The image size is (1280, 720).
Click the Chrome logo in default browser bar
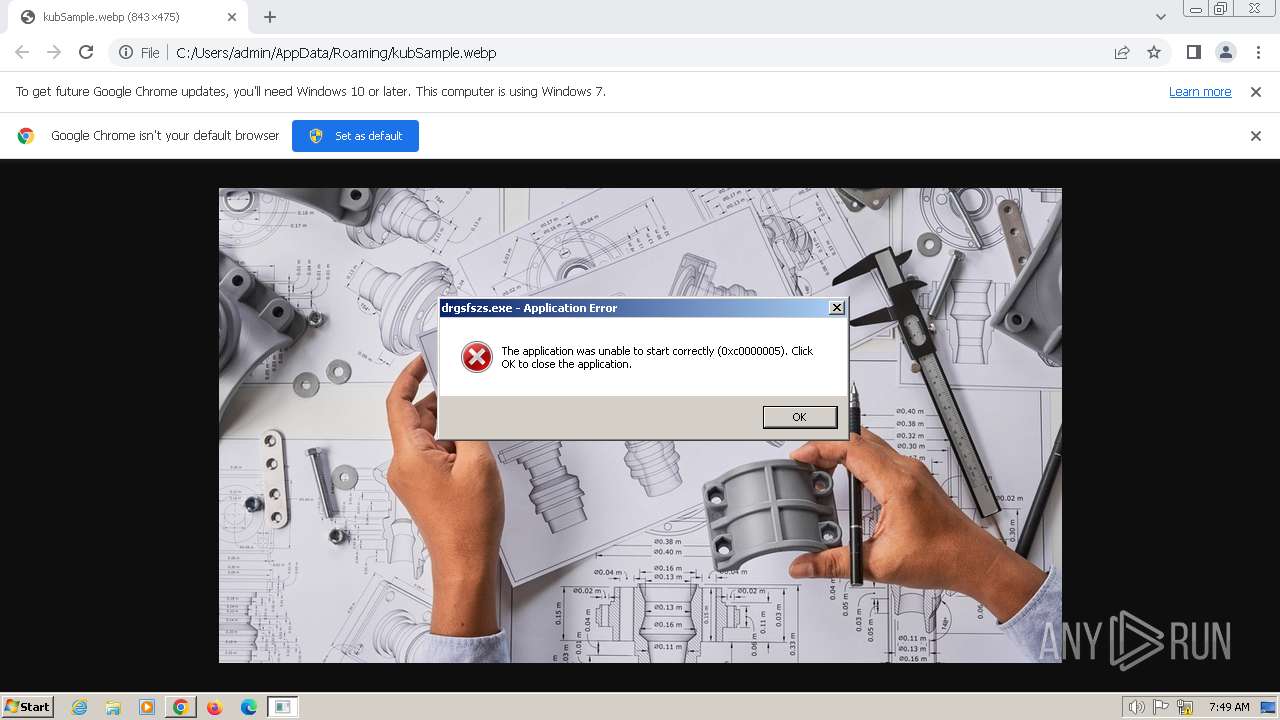pos(26,136)
